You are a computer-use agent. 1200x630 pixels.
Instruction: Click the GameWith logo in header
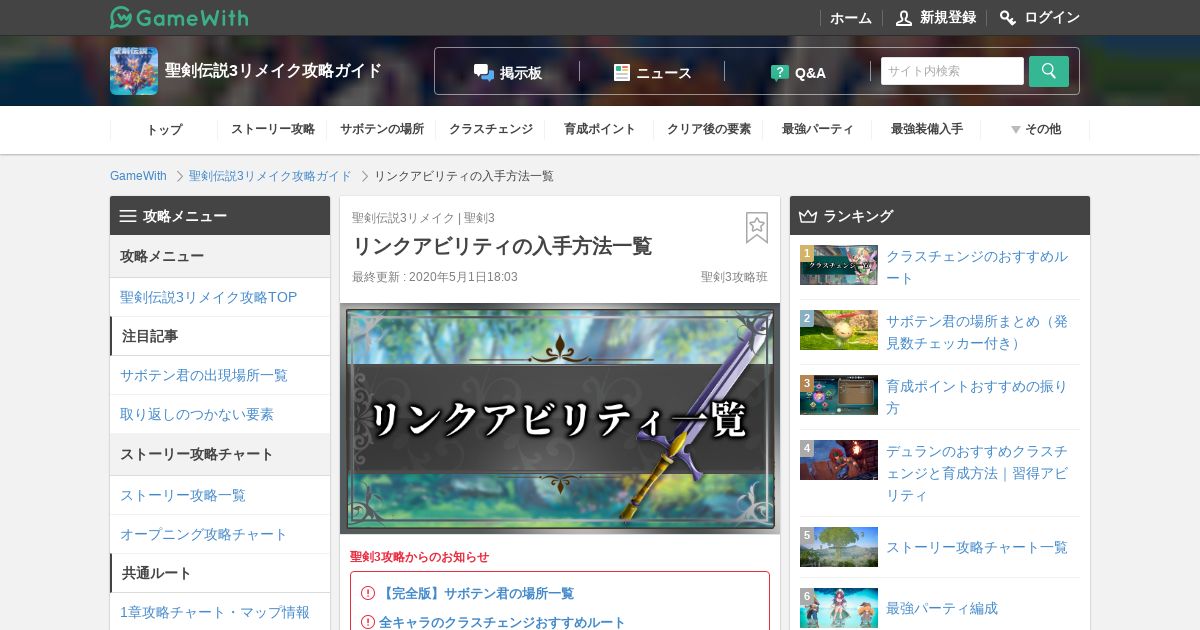click(x=179, y=17)
